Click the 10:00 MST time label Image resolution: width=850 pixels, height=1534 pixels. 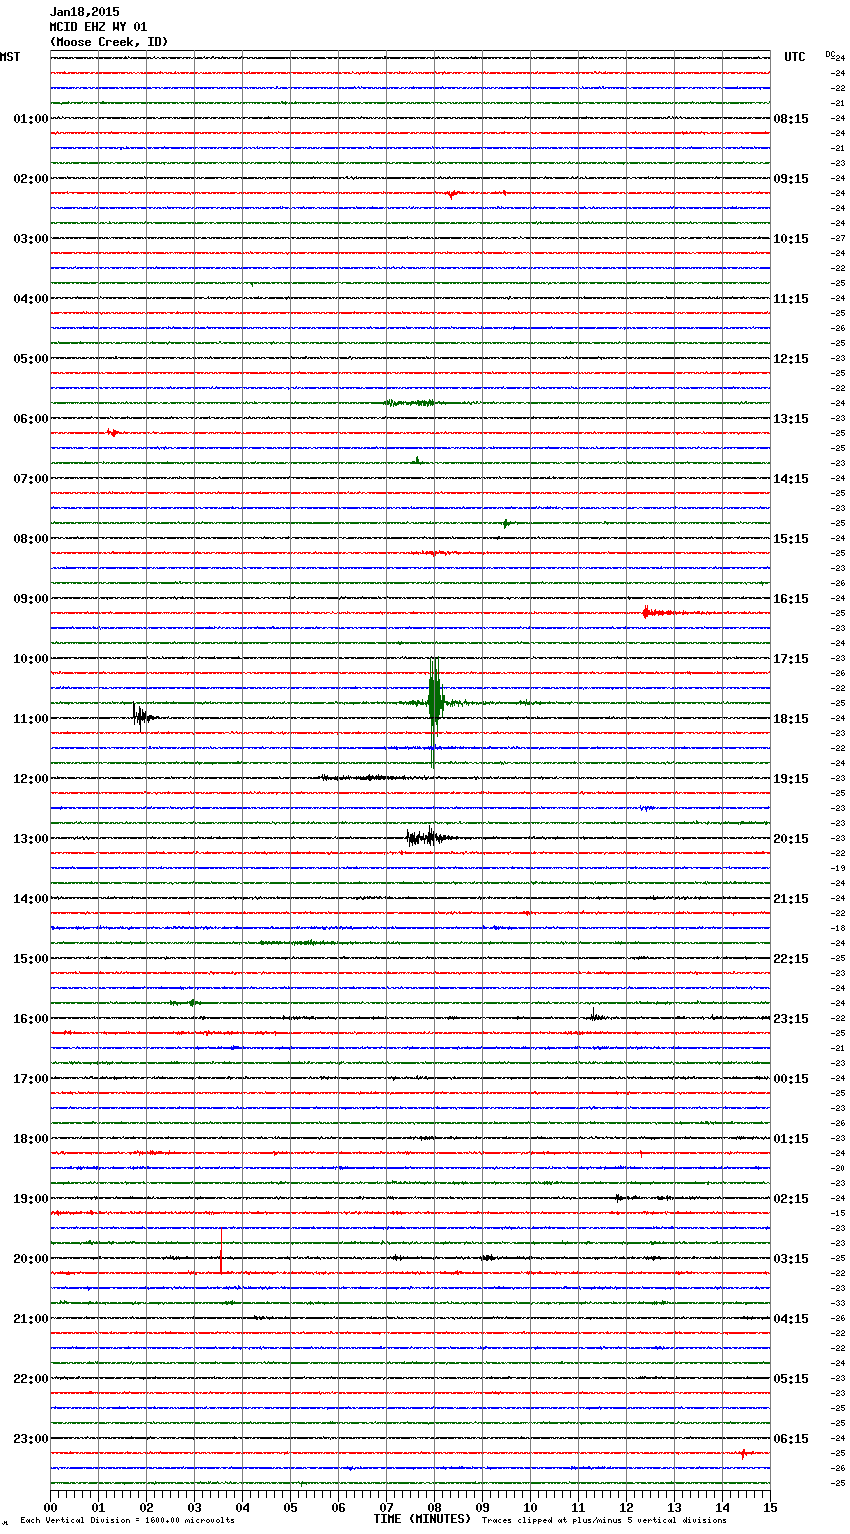pos(30,659)
